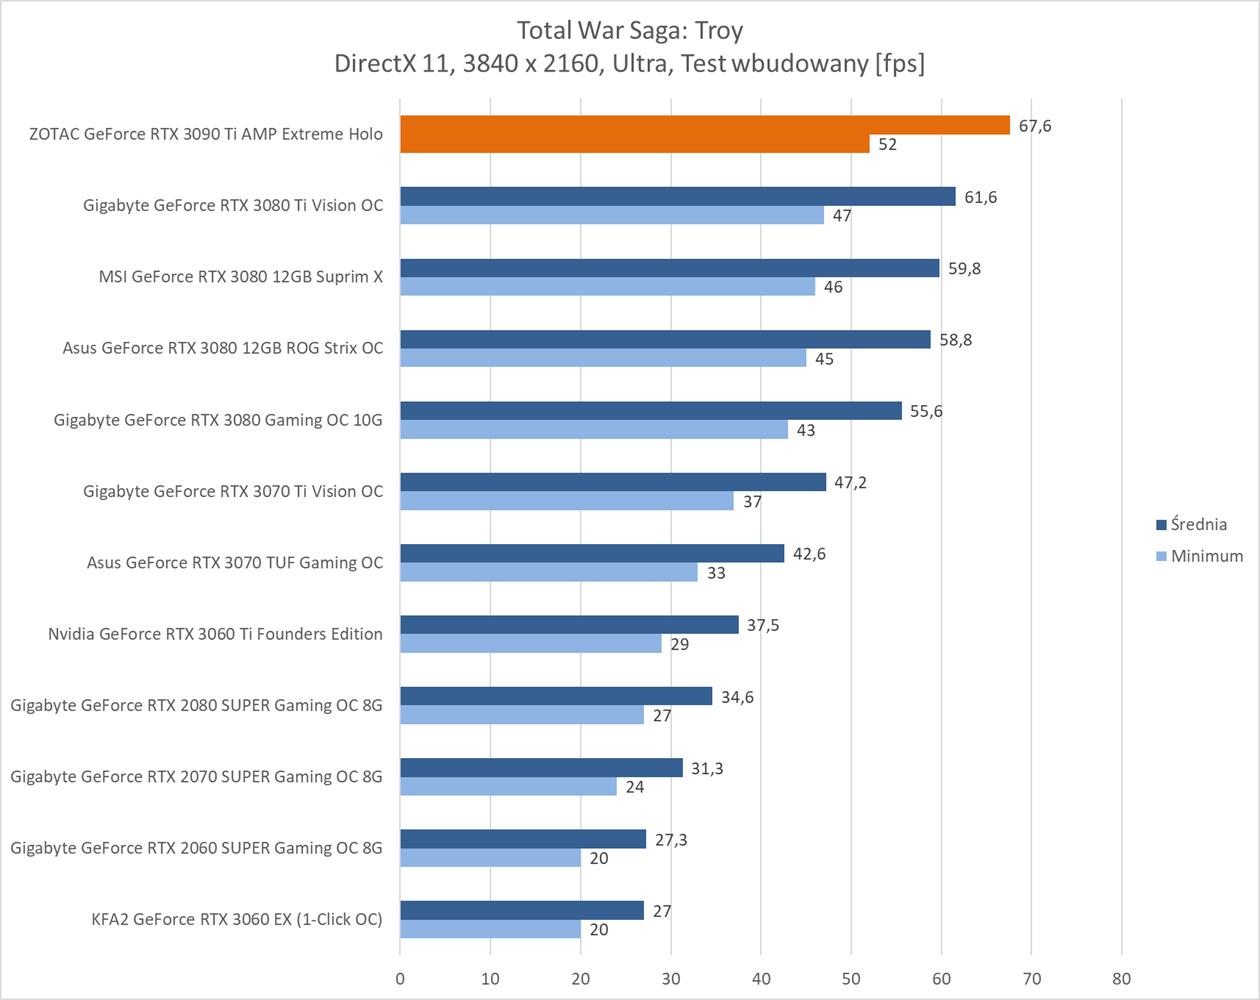The height and width of the screenshot is (1000, 1260).
Task: Click the Nvidia RTX 3060 Ti Founders Edition average bar
Action: 569,625
